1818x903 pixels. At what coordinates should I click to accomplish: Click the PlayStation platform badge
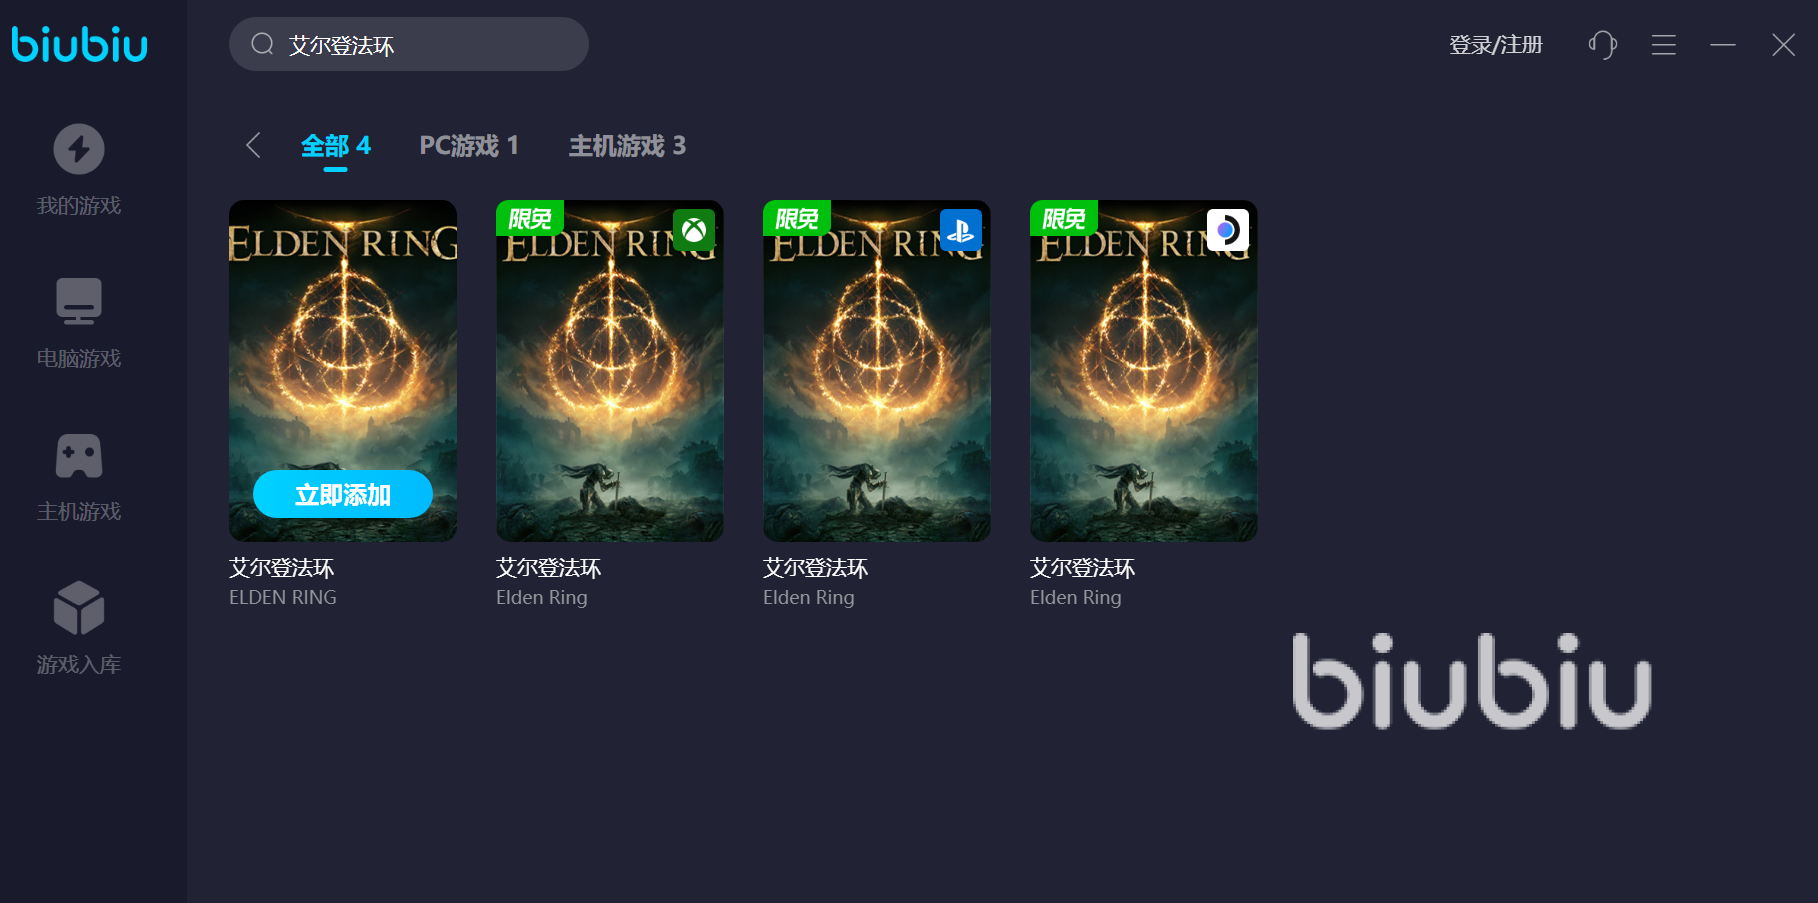tap(961, 230)
